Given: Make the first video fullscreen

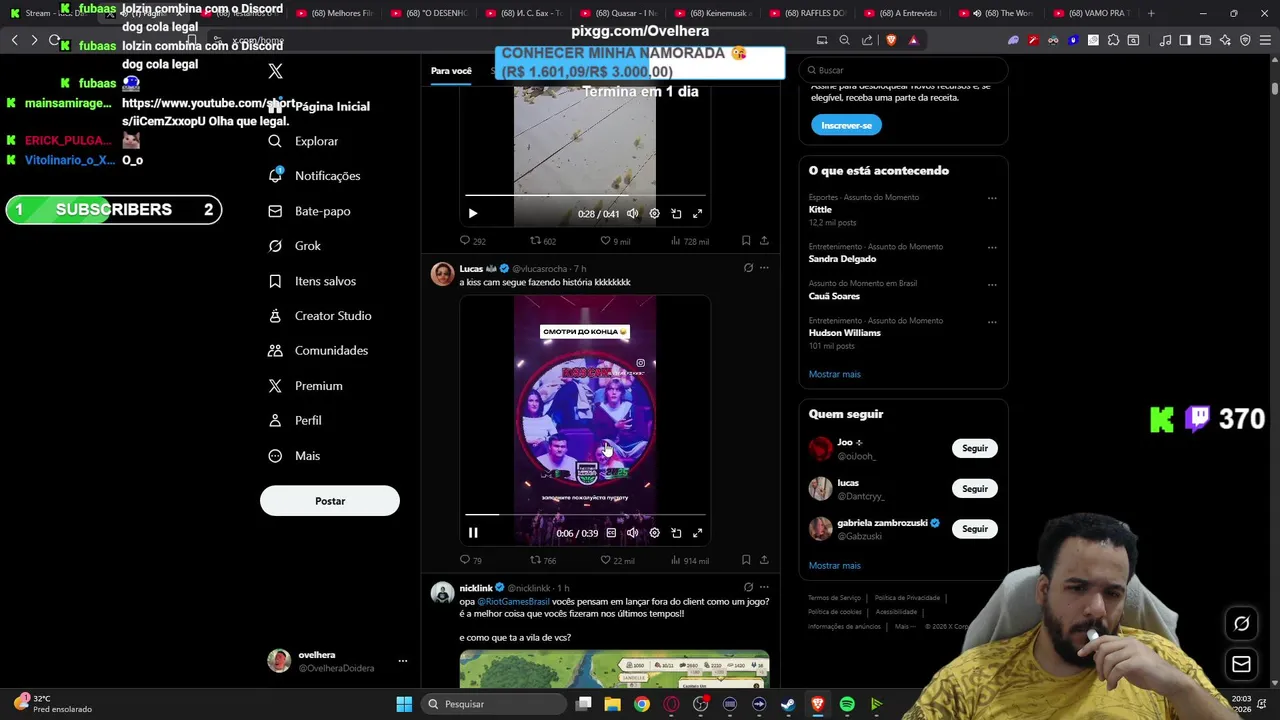Looking at the screenshot, I should click(698, 213).
